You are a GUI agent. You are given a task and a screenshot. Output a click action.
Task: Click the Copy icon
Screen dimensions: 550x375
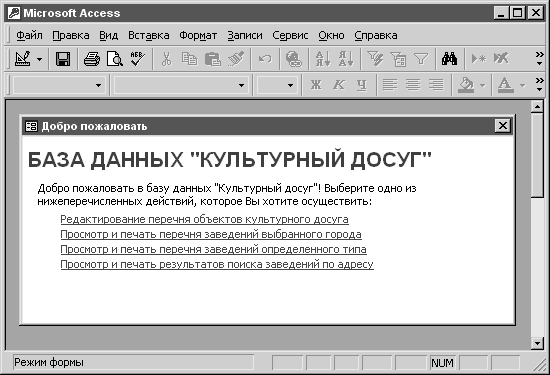coord(189,59)
